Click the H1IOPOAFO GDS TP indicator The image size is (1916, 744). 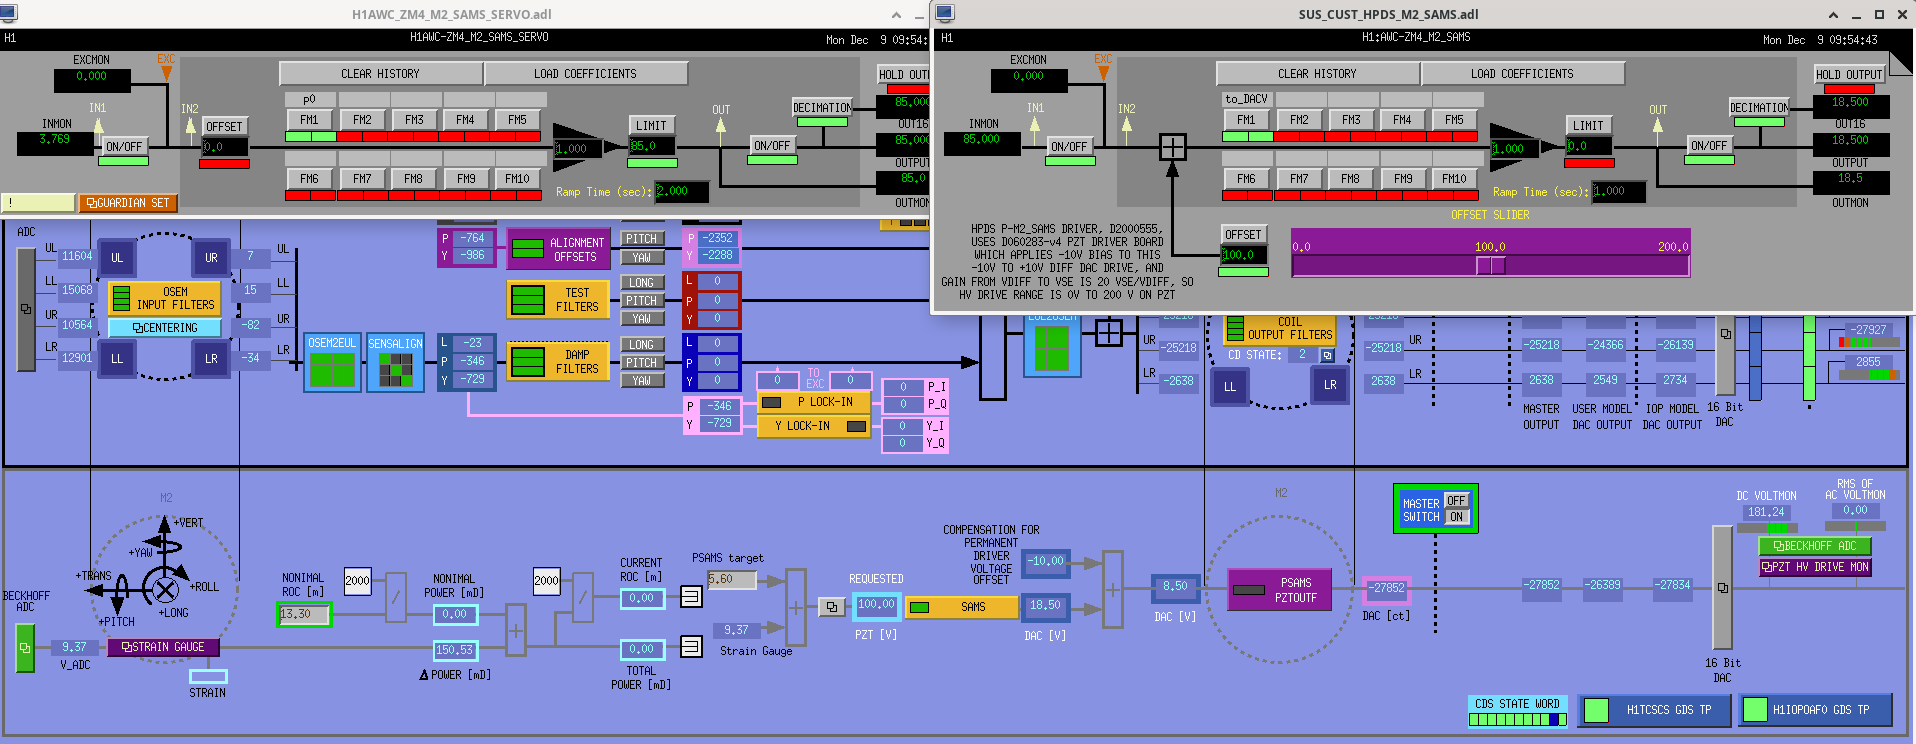pos(1815,710)
